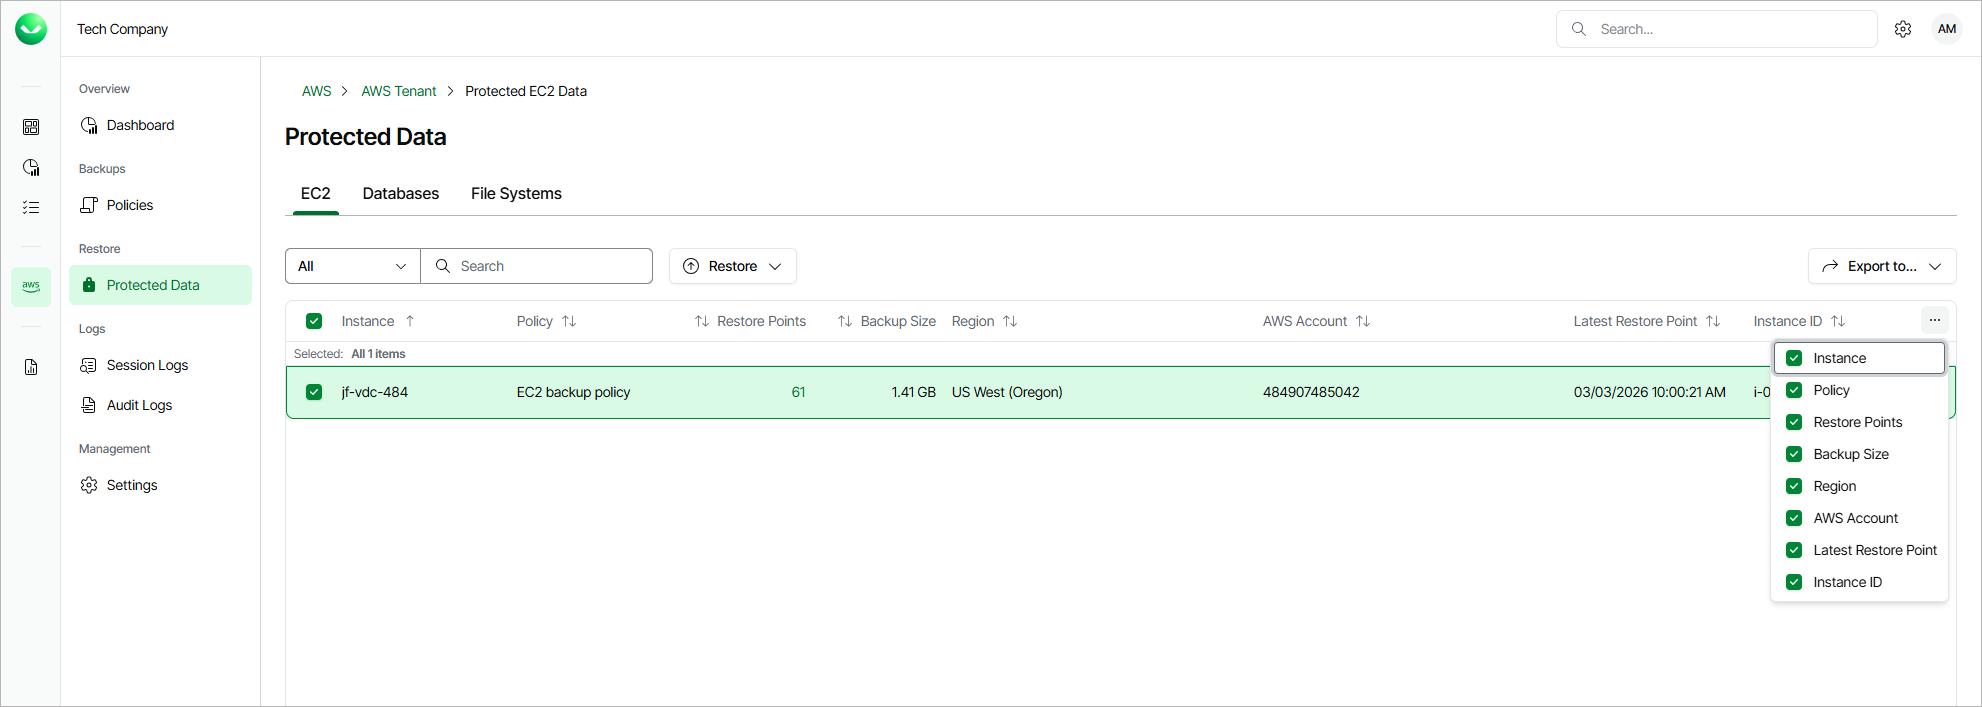Viewport: 1982px width, 707px height.
Task: Open AWS Tenant breadcrumb link
Action: (398, 91)
